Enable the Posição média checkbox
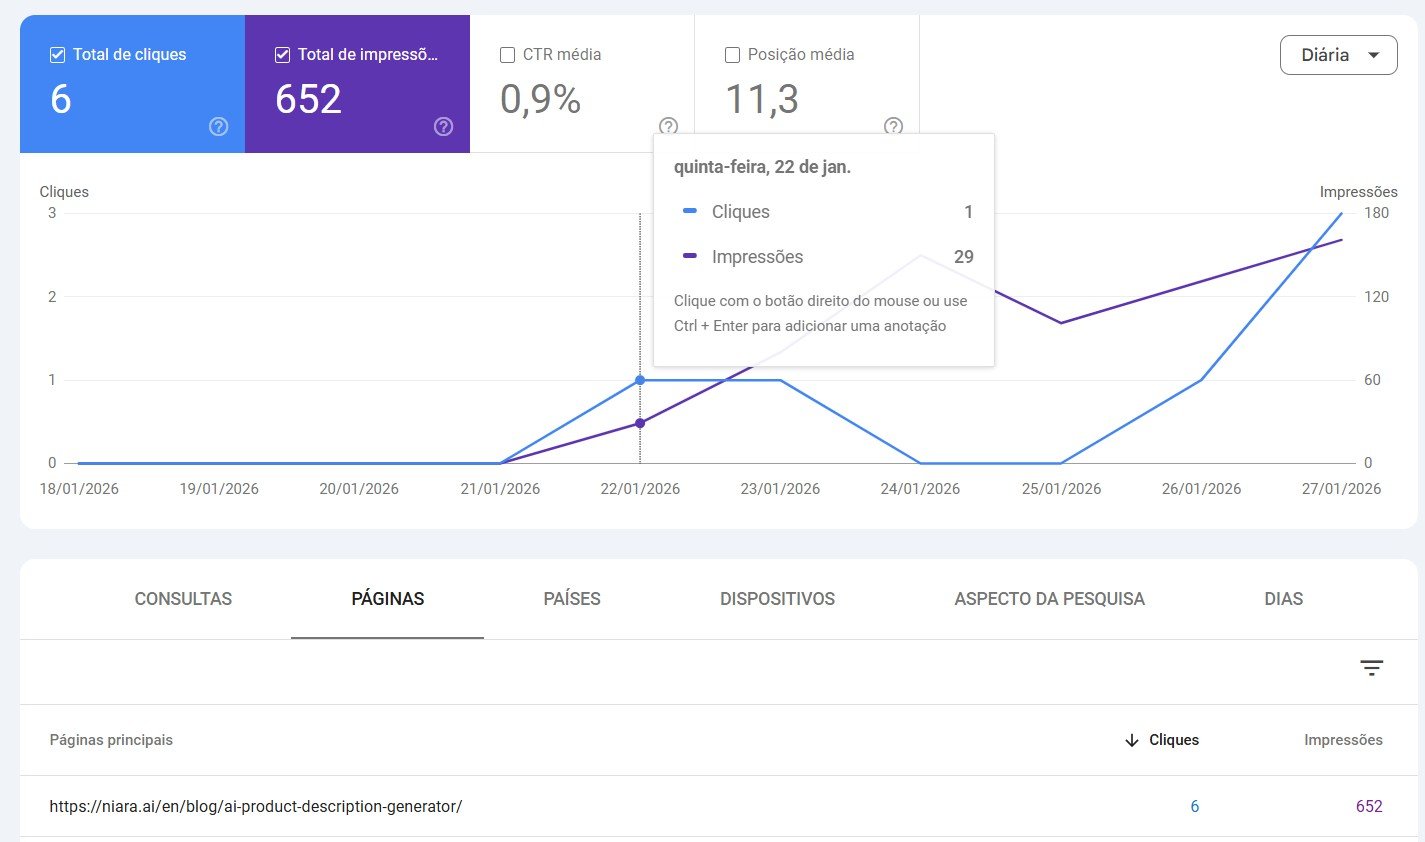1425x842 pixels. 732,55
